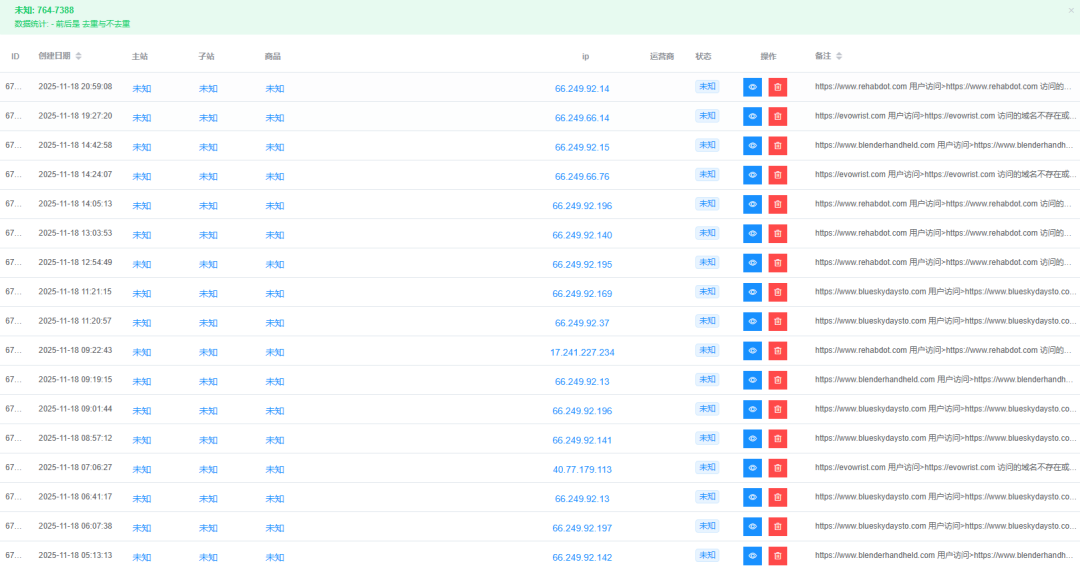Sort table by 创建日期 column
Screen dimensions: 1080x568
click(79, 56)
